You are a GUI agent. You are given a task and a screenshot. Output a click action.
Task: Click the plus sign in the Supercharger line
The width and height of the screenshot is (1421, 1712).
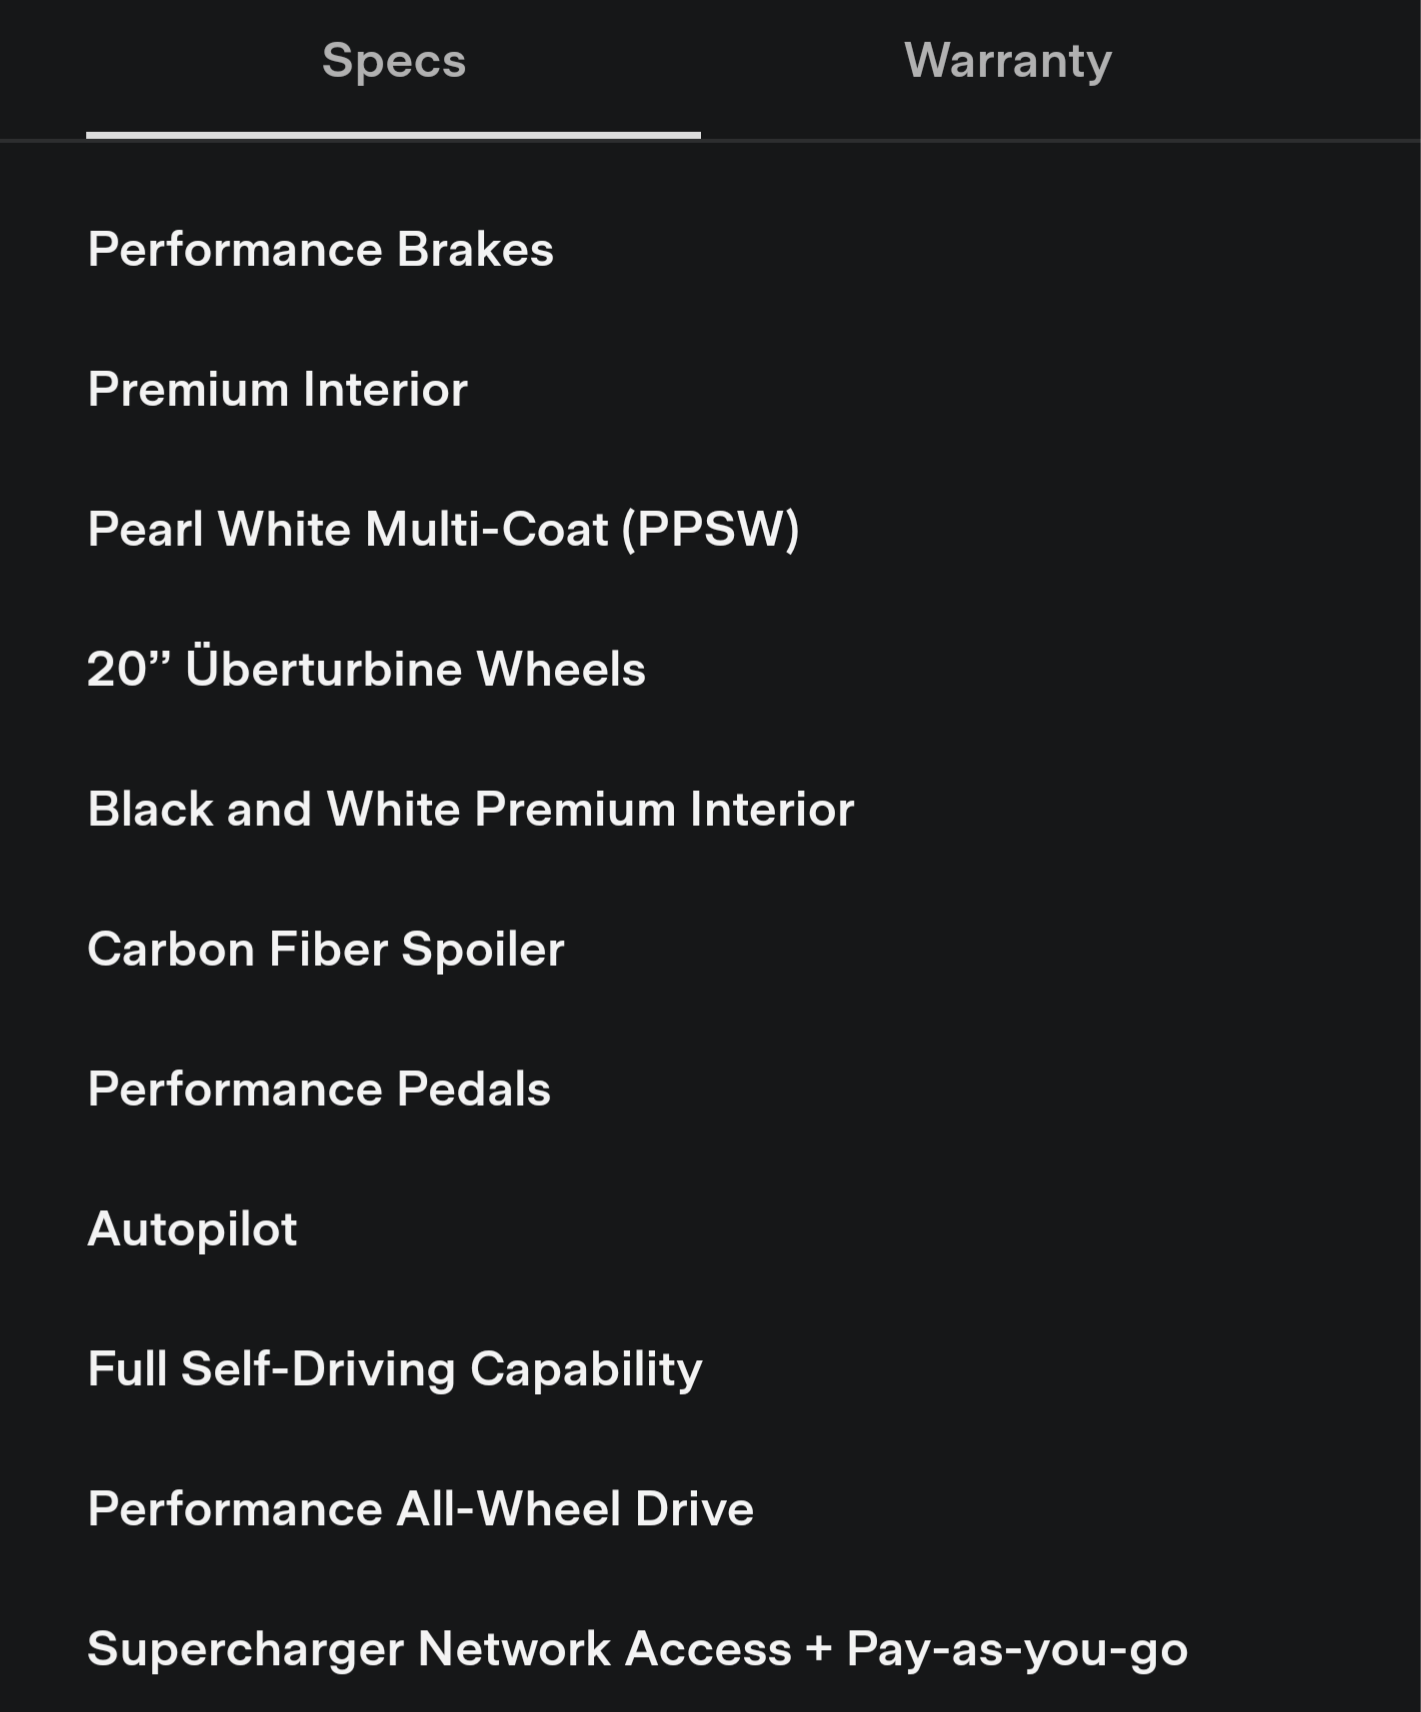click(x=819, y=1649)
